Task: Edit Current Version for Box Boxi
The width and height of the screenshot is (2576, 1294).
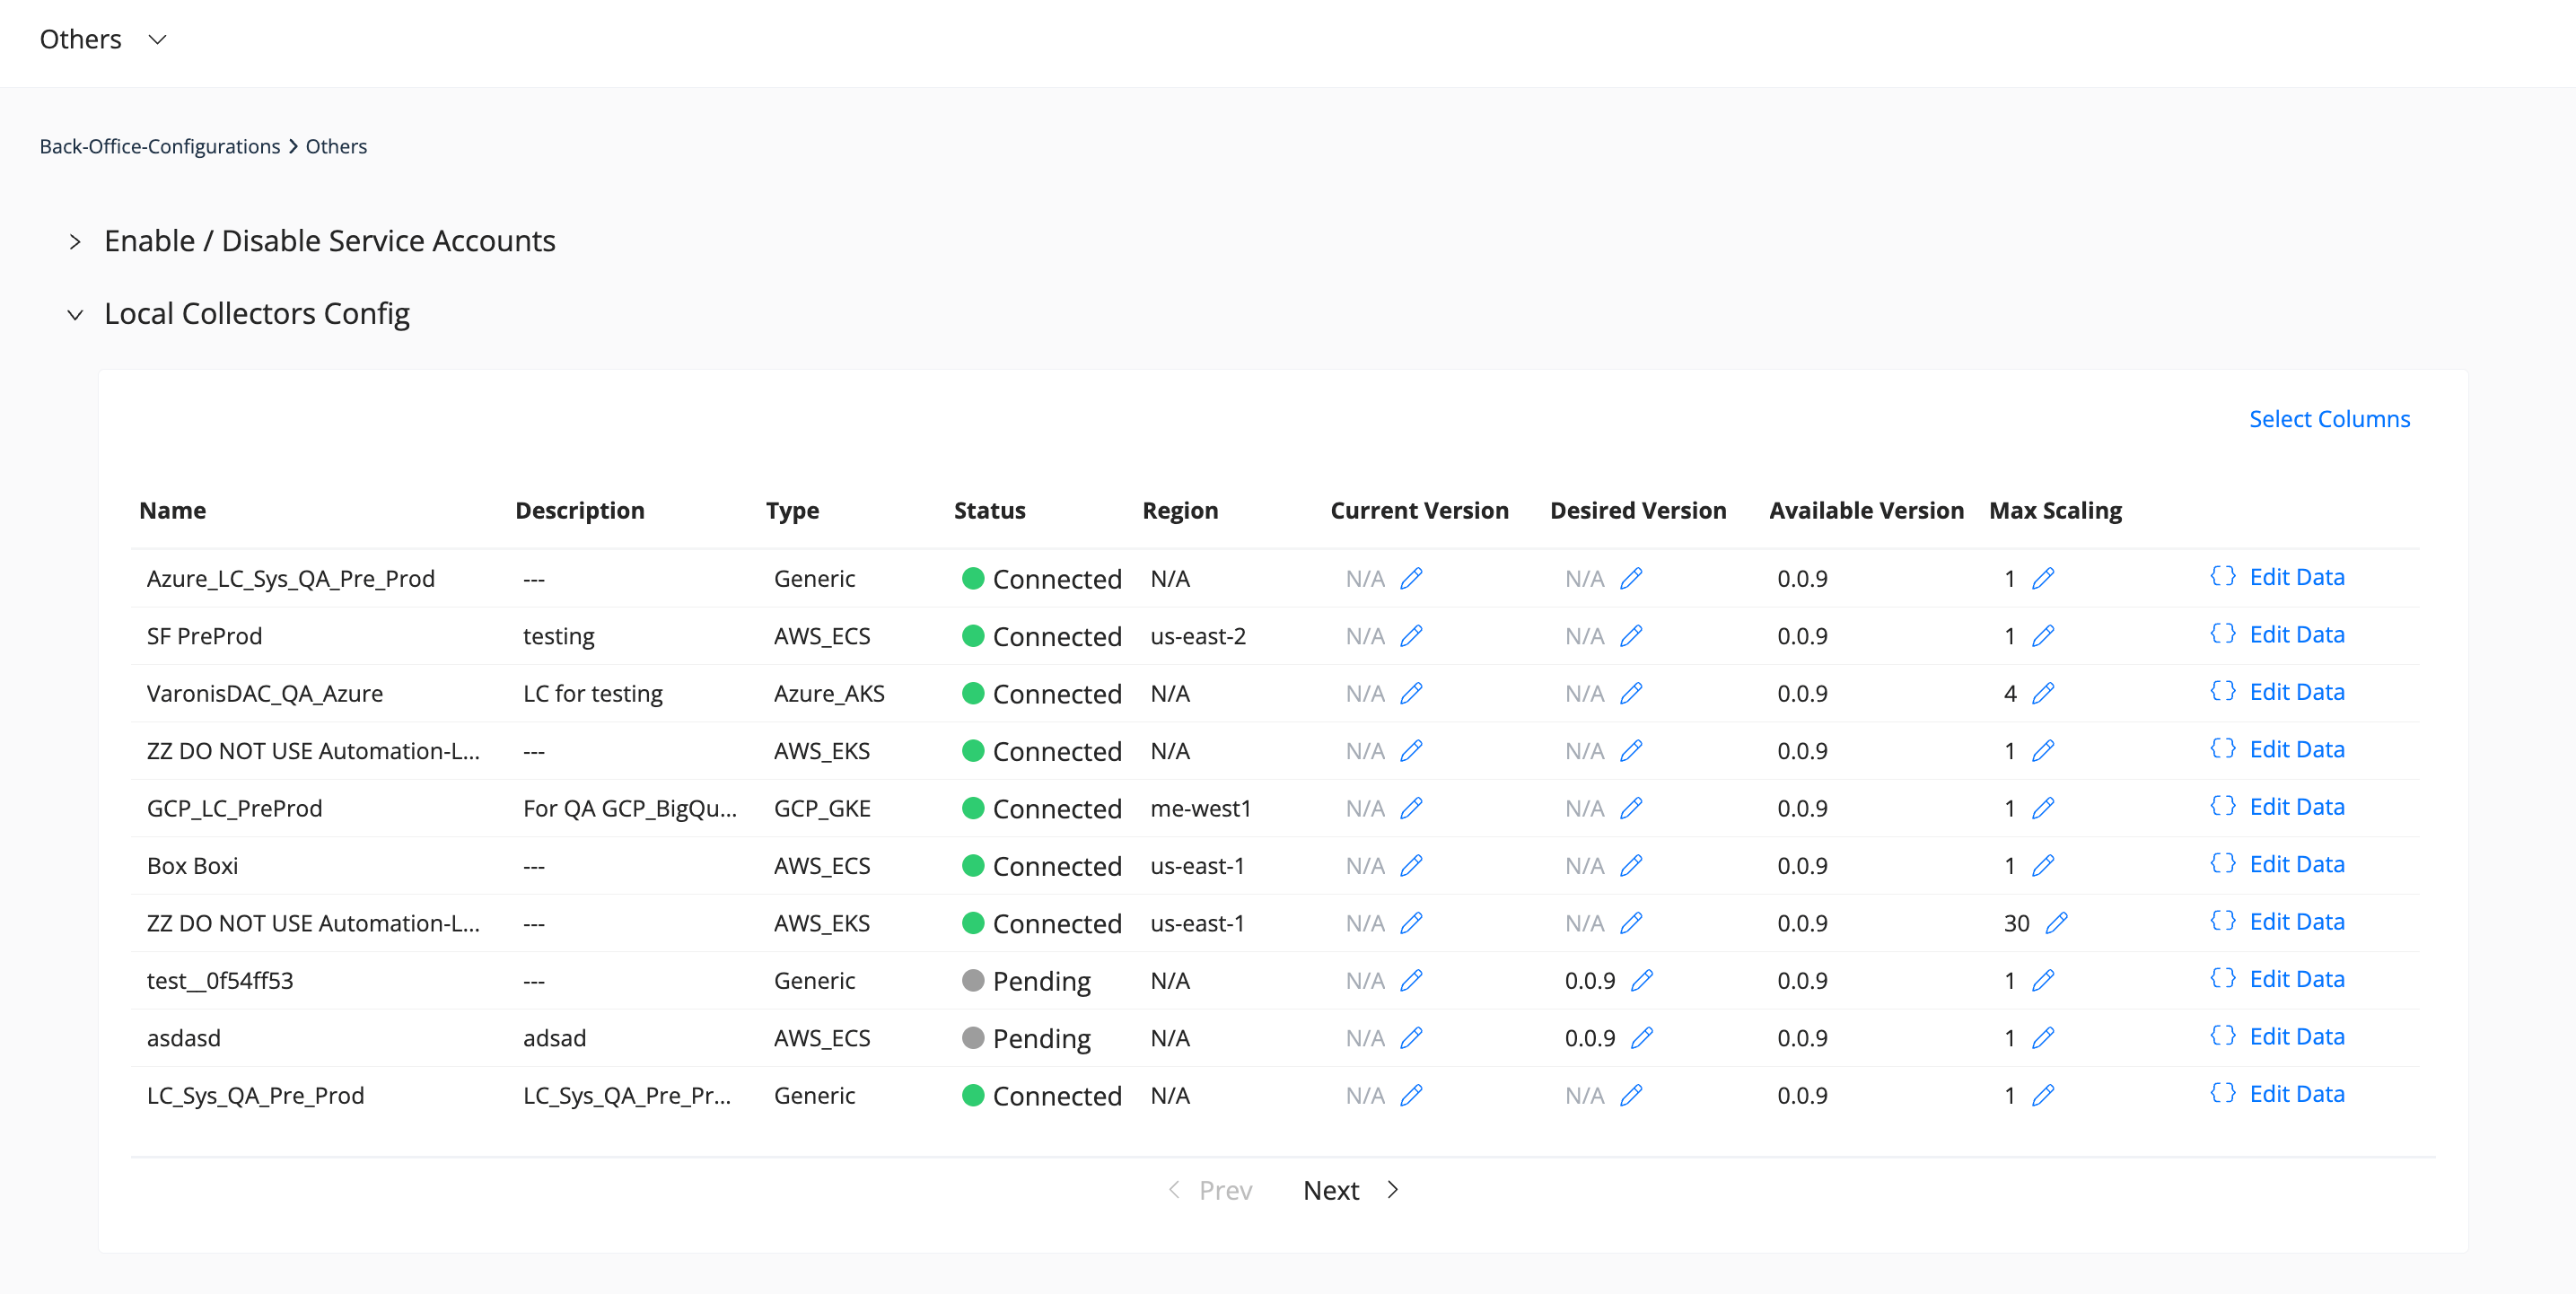Action: [x=1411, y=866]
